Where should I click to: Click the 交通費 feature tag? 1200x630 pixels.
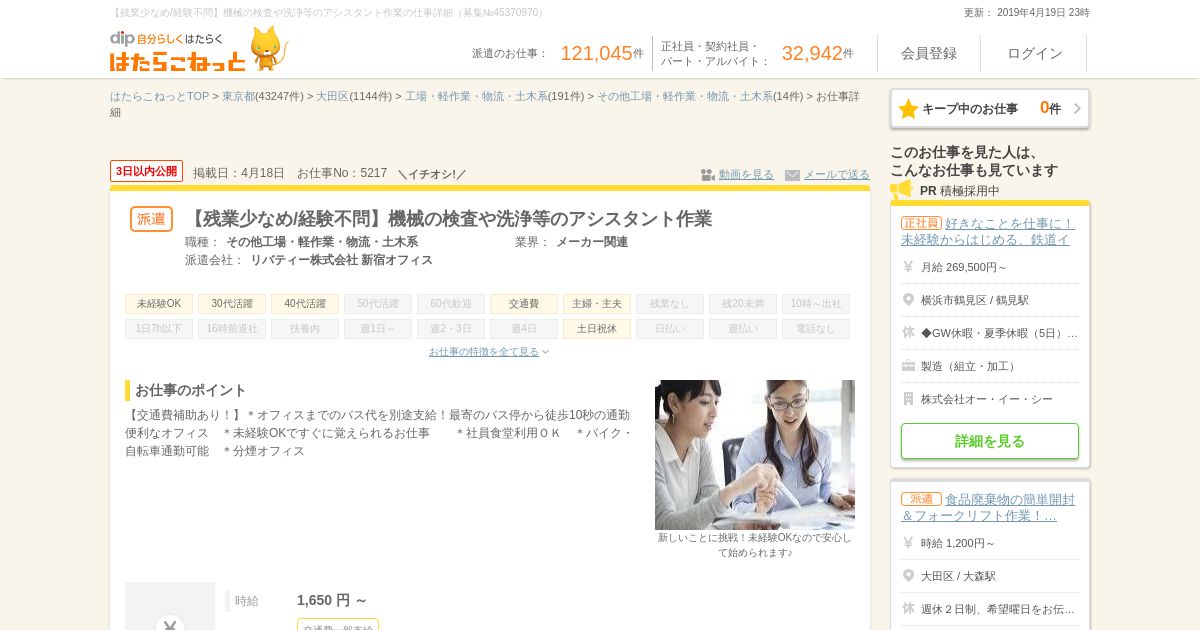(x=524, y=304)
